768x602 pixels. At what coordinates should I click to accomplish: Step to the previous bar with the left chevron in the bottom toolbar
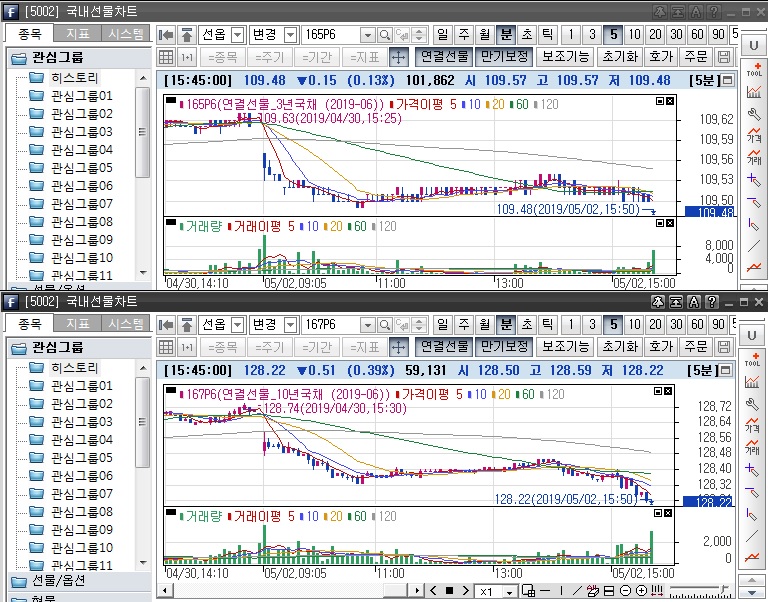tap(433, 591)
